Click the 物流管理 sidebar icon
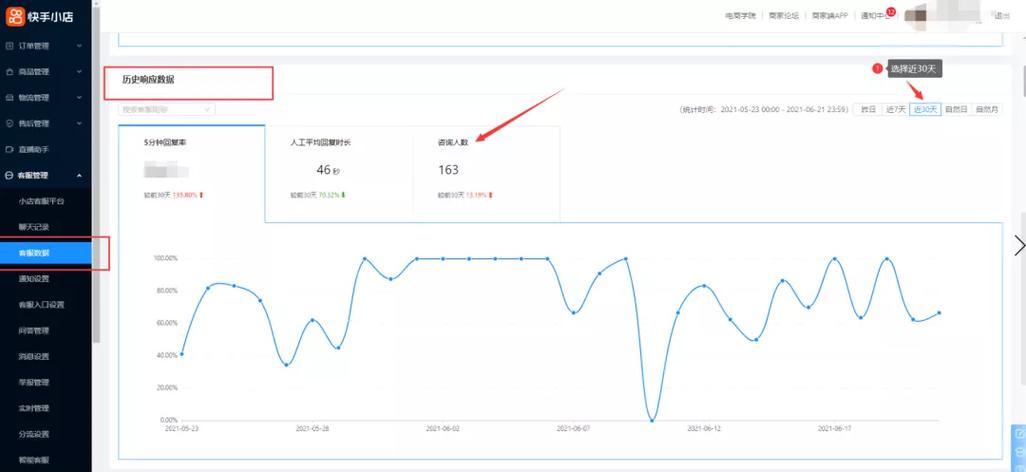The width and height of the screenshot is (1026, 472). (x=9, y=98)
